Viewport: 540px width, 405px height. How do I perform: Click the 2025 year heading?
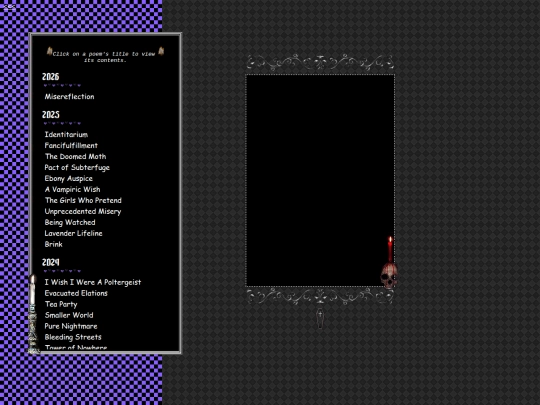51,114
